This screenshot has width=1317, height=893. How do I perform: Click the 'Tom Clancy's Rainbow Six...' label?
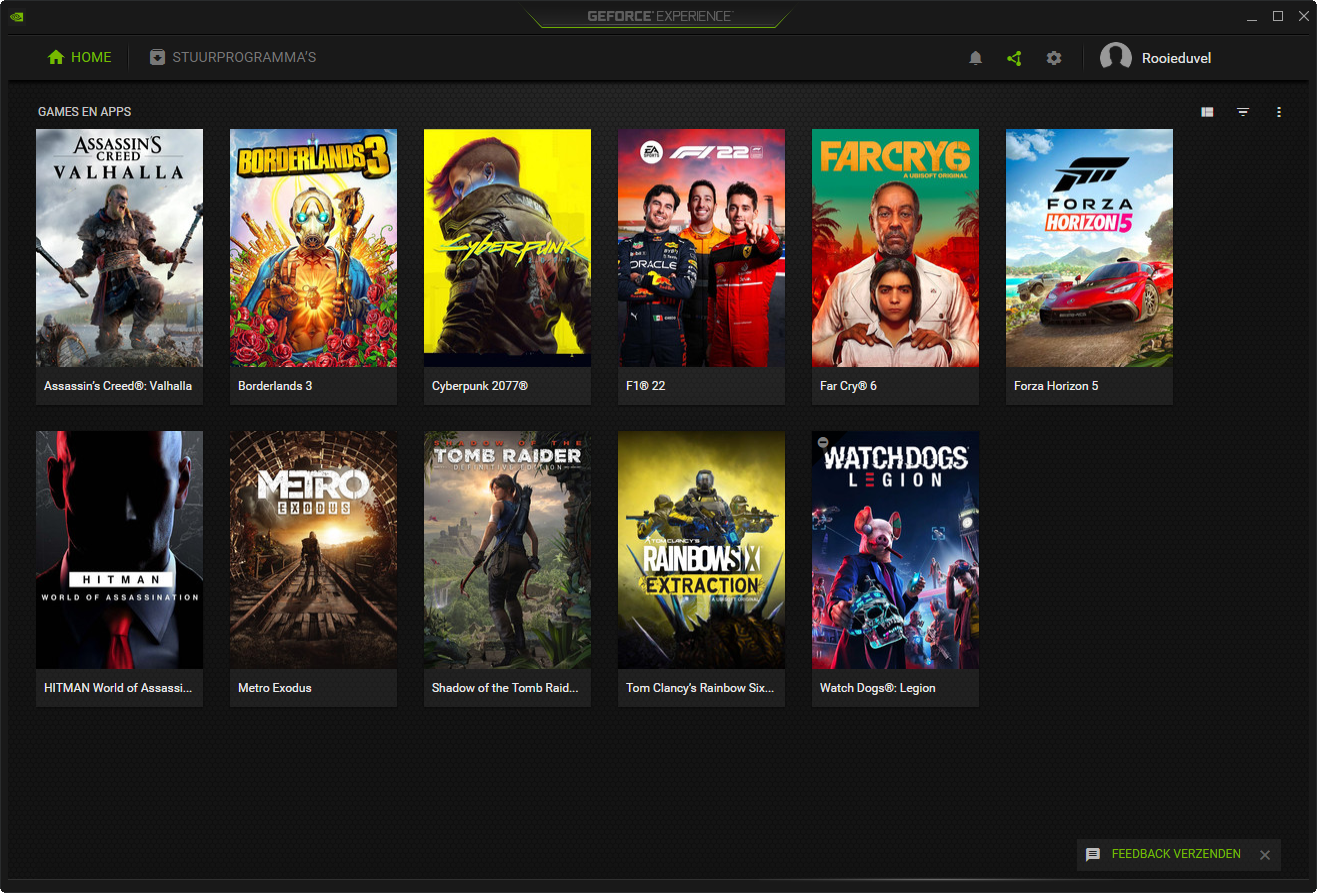(700, 688)
